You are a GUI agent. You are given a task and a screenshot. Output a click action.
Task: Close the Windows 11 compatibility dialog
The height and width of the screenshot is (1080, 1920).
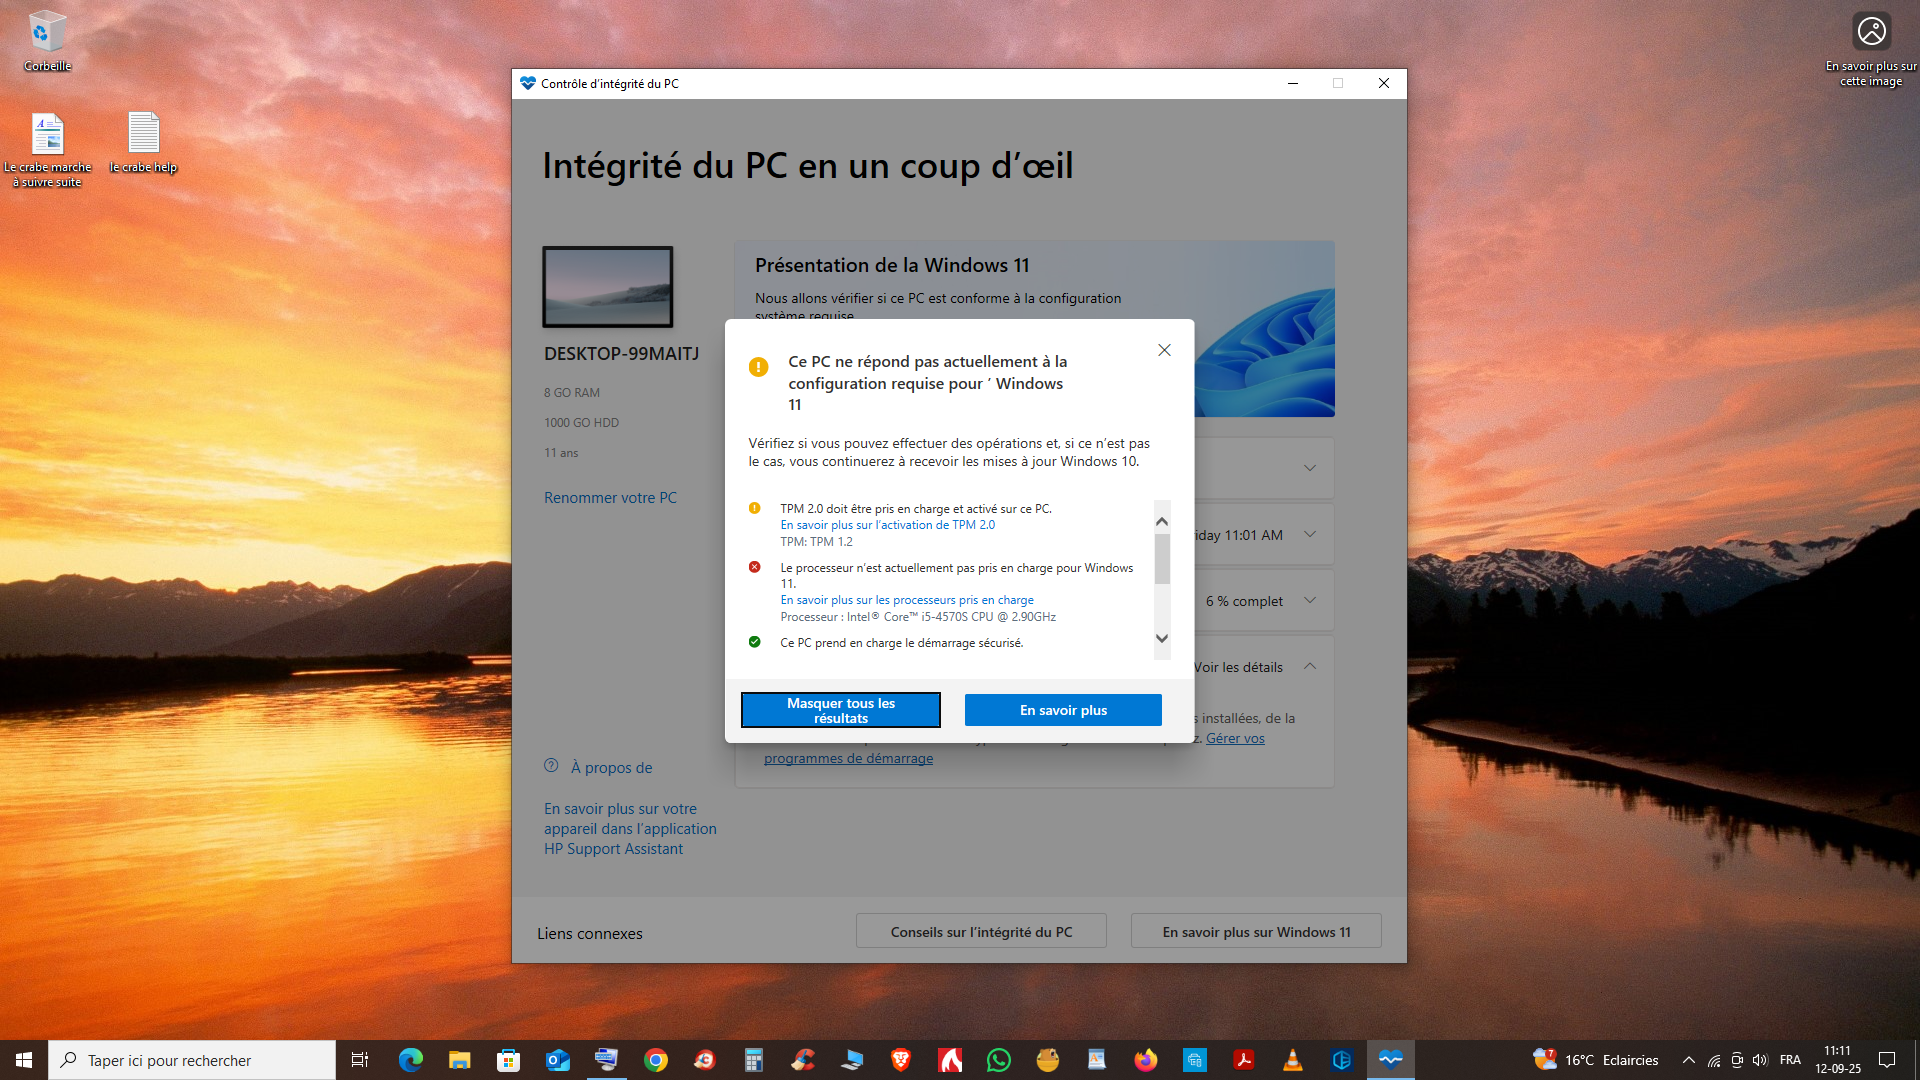tap(1164, 350)
